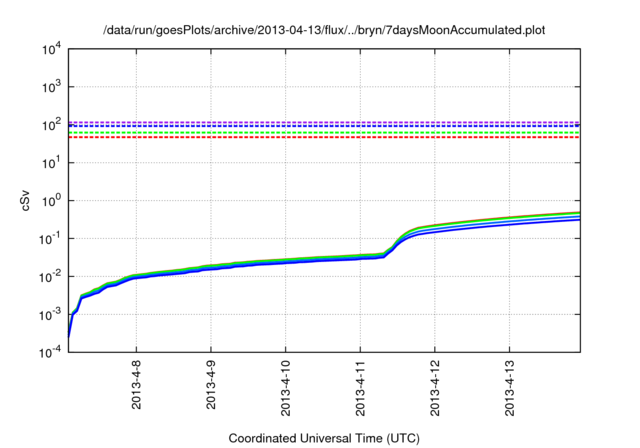Click the 2013-4-13 date tick label

(510, 388)
